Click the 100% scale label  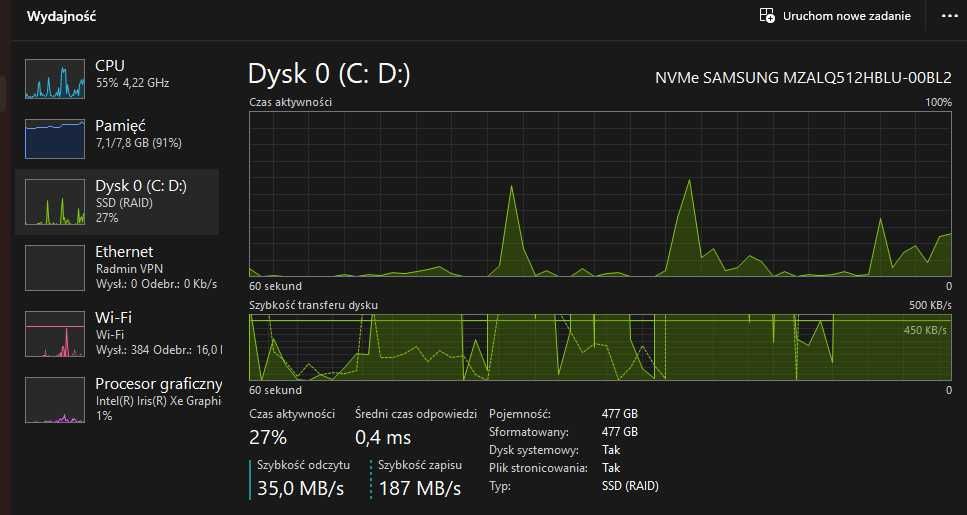939,102
